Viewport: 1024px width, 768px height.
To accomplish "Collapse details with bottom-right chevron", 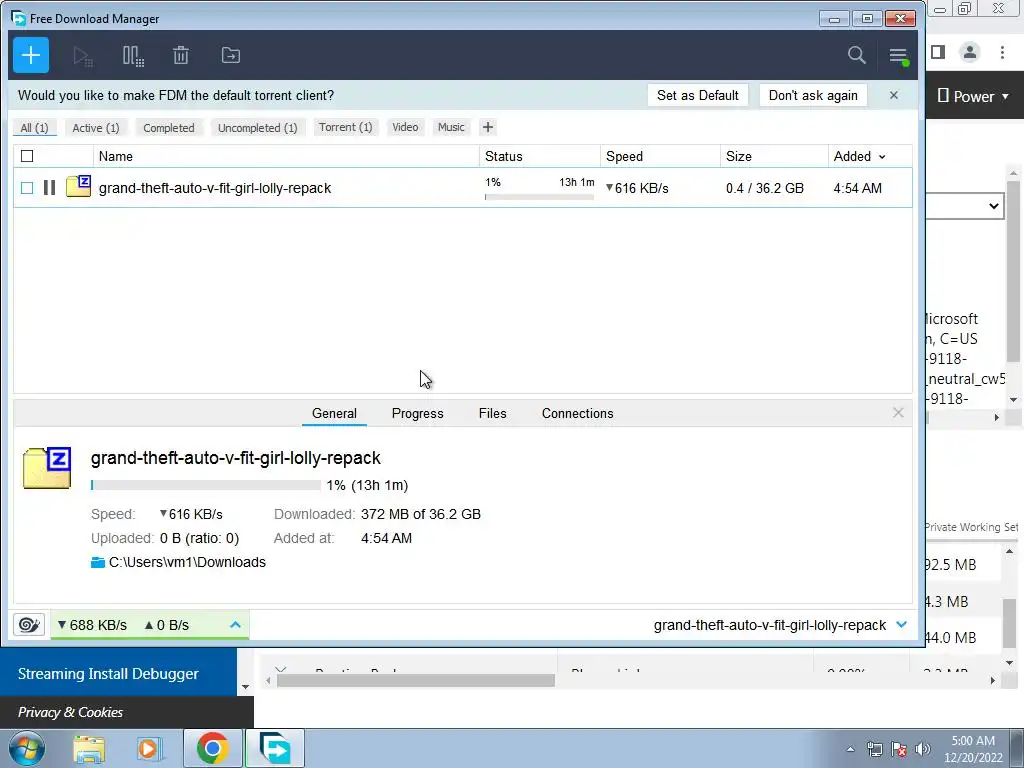I will click(902, 624).
